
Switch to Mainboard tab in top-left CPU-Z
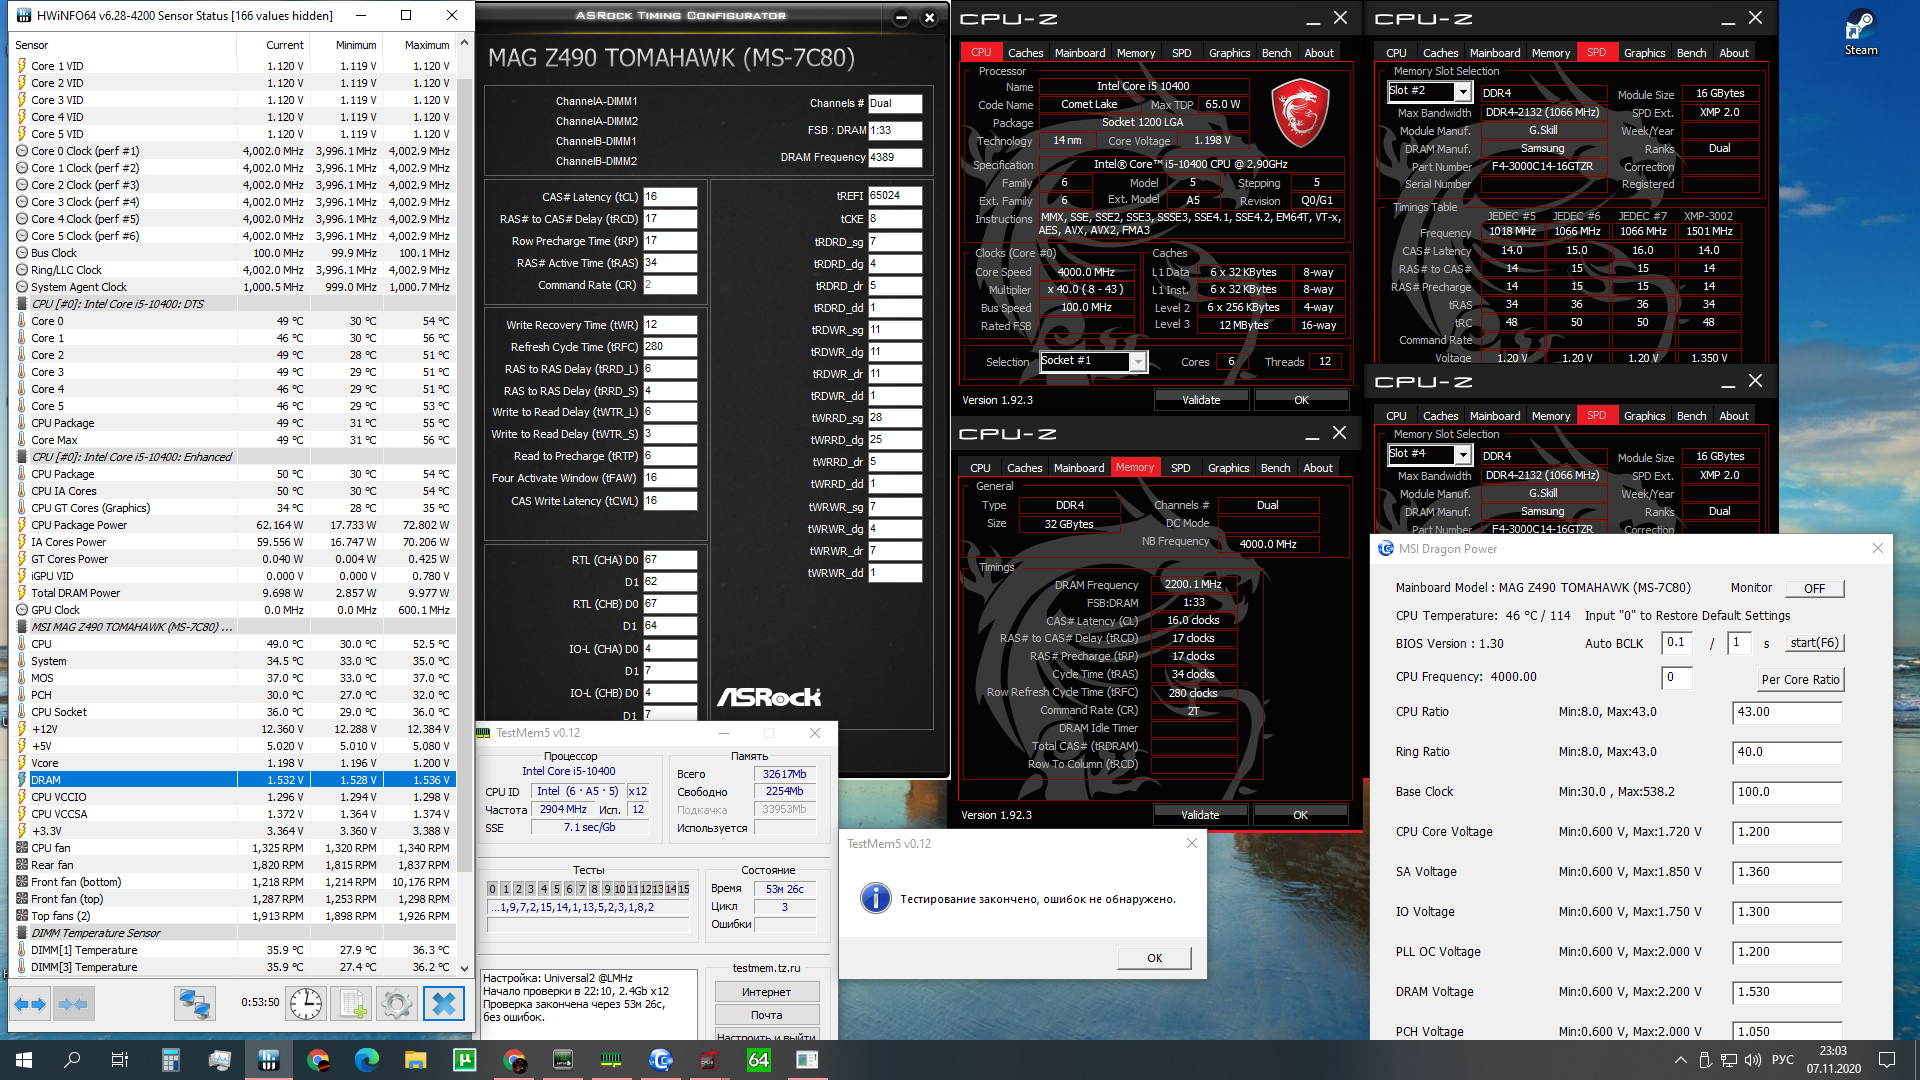[1079, 53]
